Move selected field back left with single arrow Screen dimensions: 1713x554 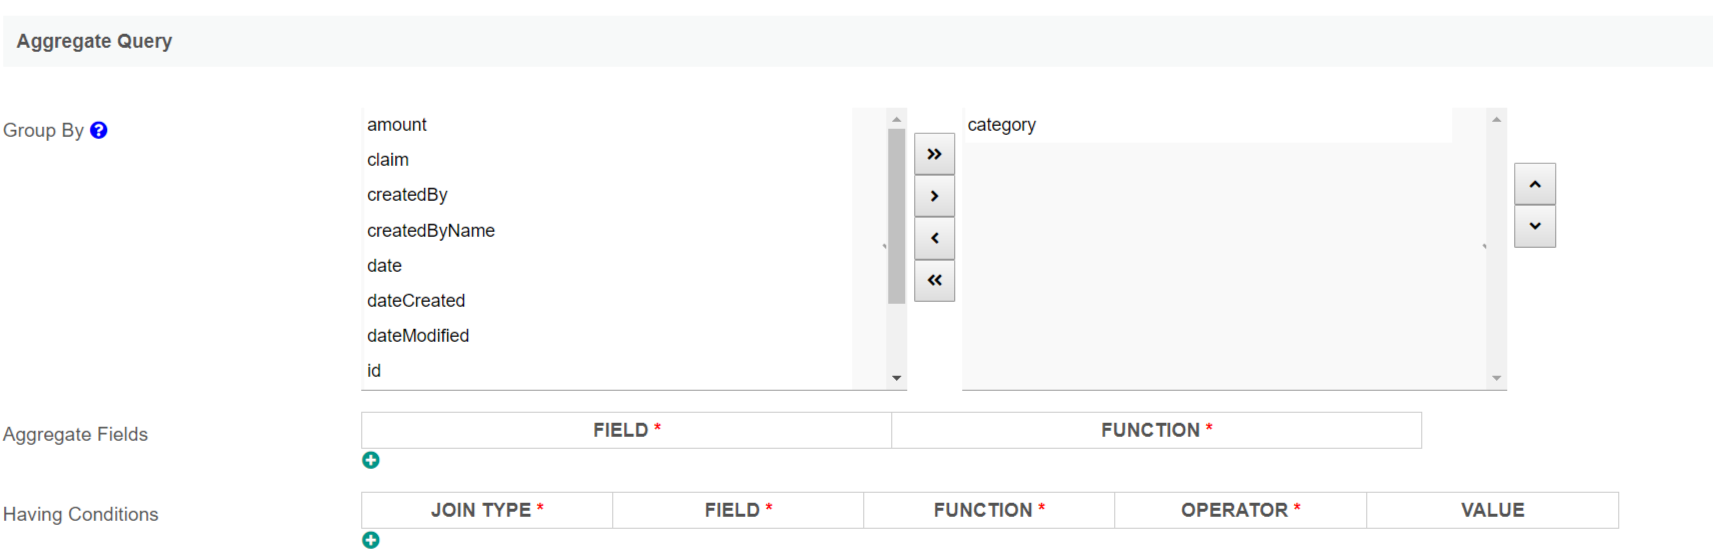(934, 238)
